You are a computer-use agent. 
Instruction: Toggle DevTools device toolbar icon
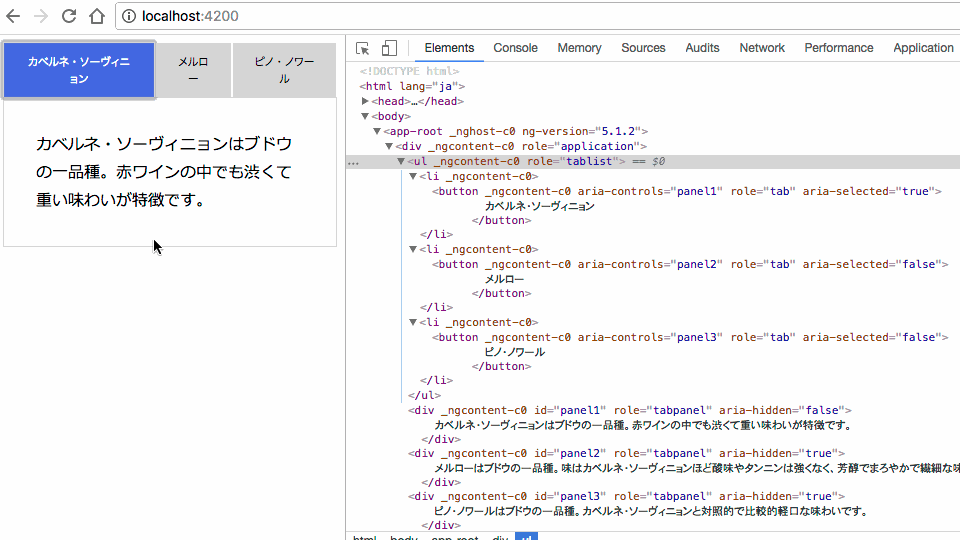point(389,48)
